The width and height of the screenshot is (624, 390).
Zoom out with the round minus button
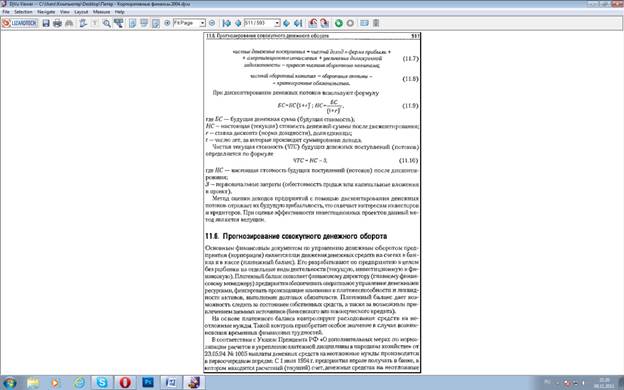[x=212, y=23]
